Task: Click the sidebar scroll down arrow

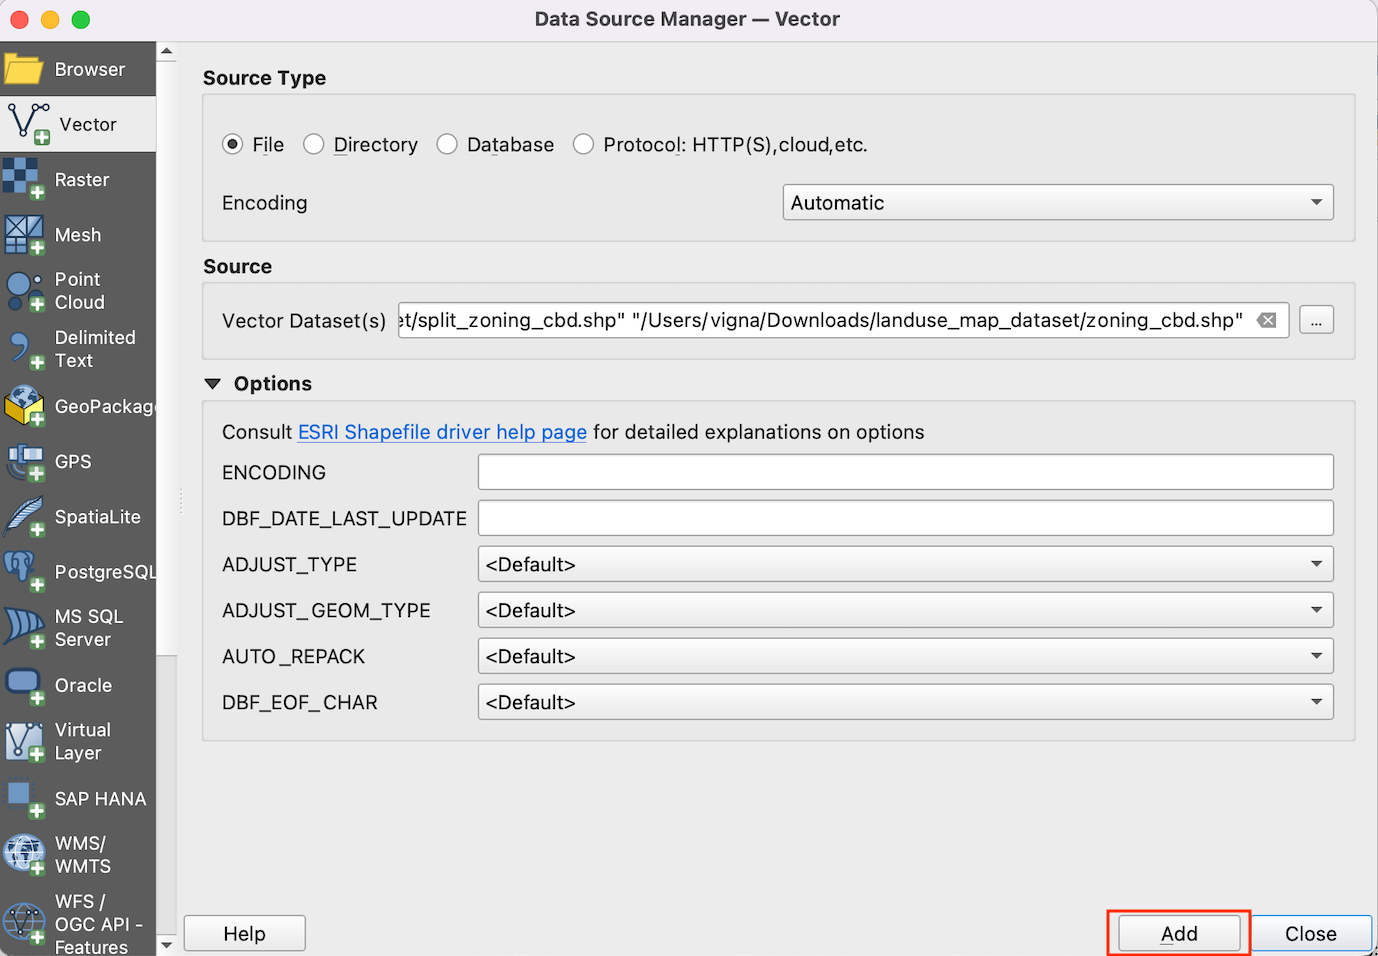Action: 167,944
